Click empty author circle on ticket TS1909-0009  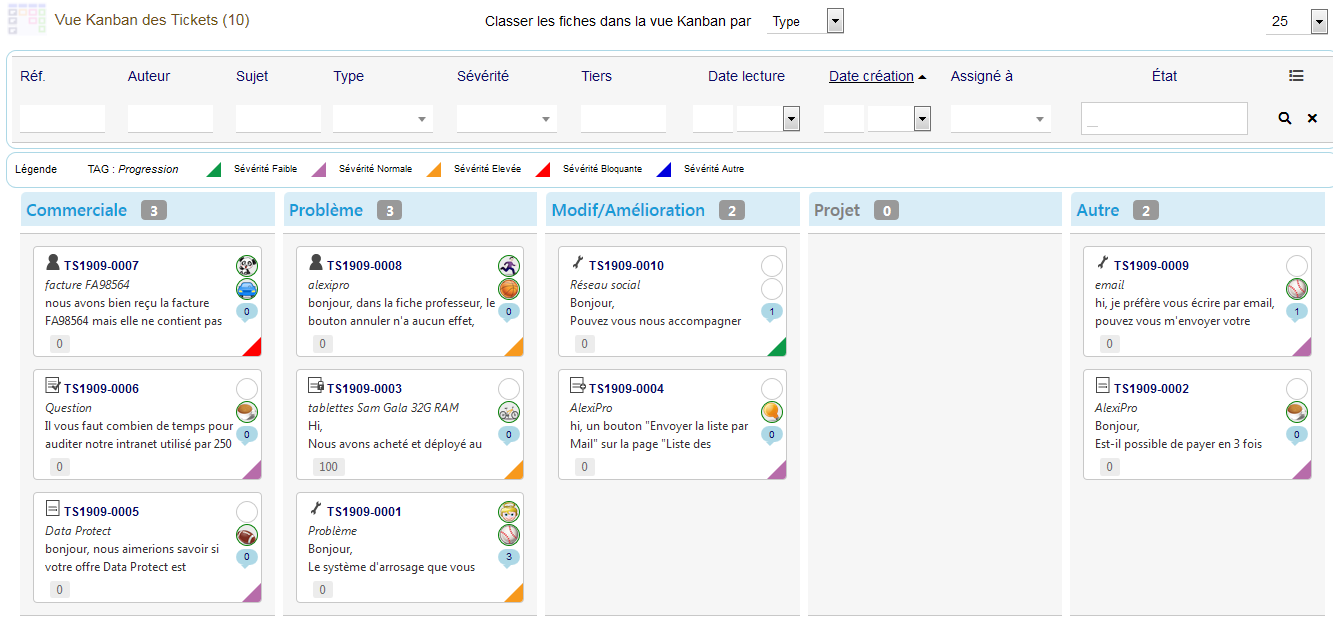1297,266
